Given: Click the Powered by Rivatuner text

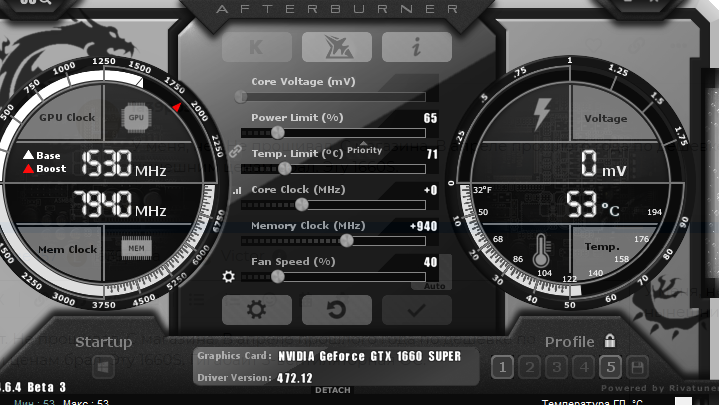Looking at the screenshot, I should tap(660, 388).
